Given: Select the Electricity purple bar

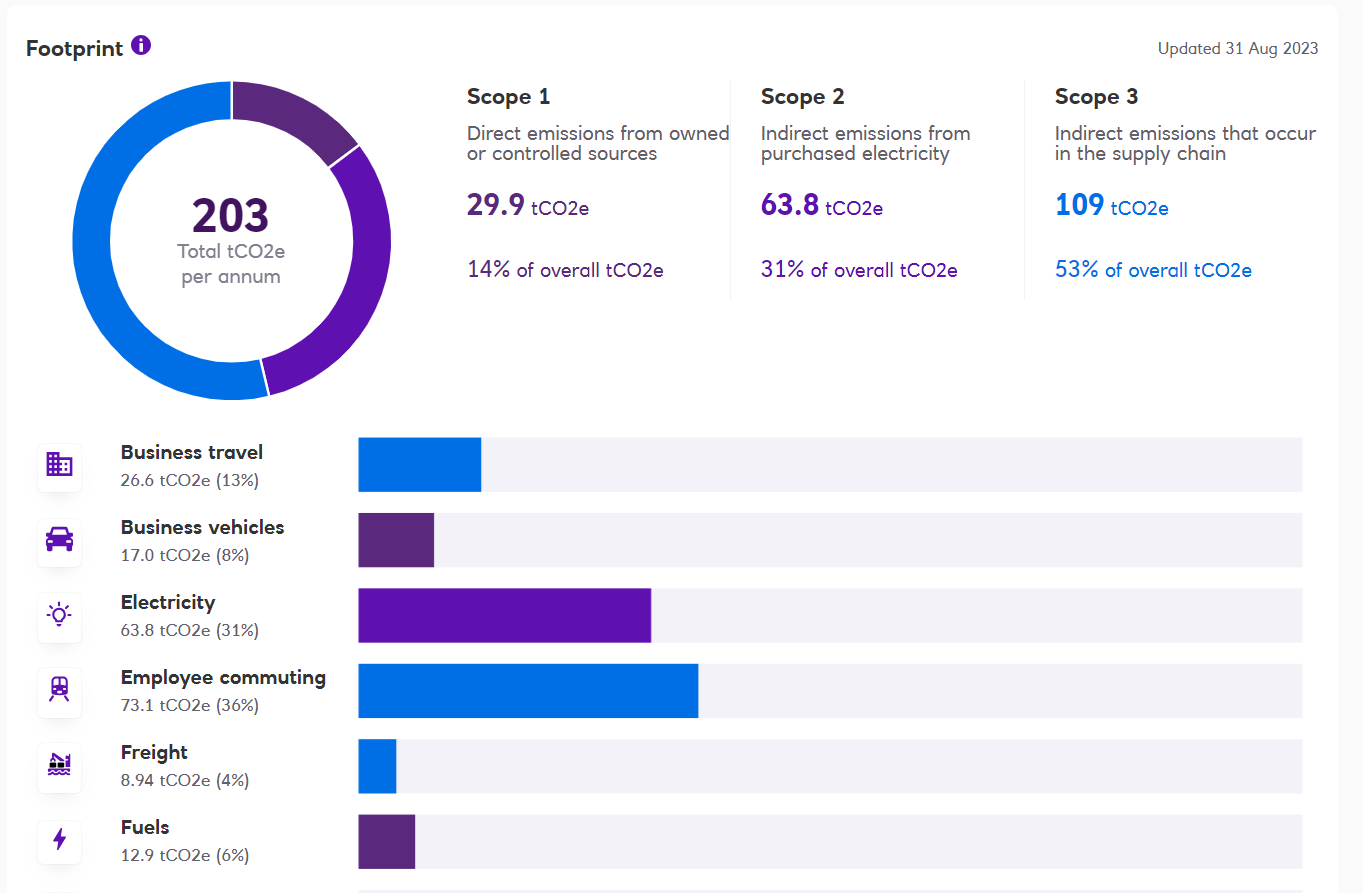Looking at the screenshot, I should tap(504, 615).
